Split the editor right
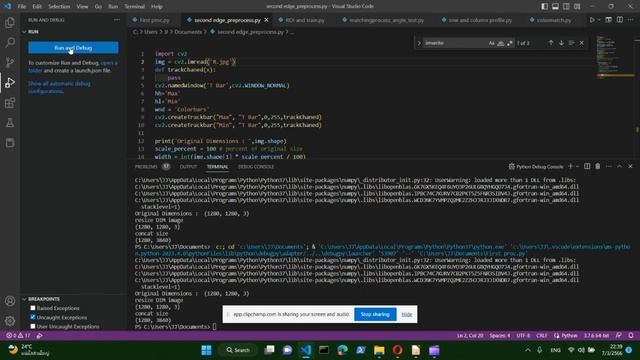Screen dimensions: 640x360 pyautogui.click(x=620, y=20)
